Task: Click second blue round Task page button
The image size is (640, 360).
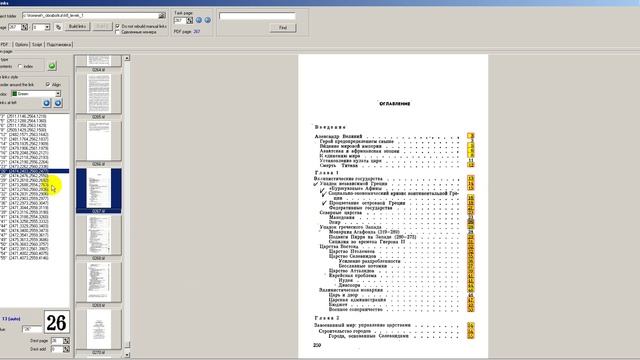Action: (x=208, y=20)
